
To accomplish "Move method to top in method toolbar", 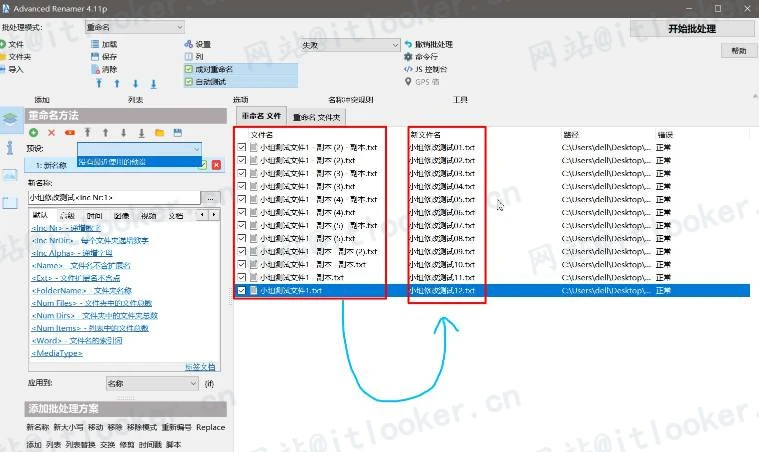I will tap(87, 132).
